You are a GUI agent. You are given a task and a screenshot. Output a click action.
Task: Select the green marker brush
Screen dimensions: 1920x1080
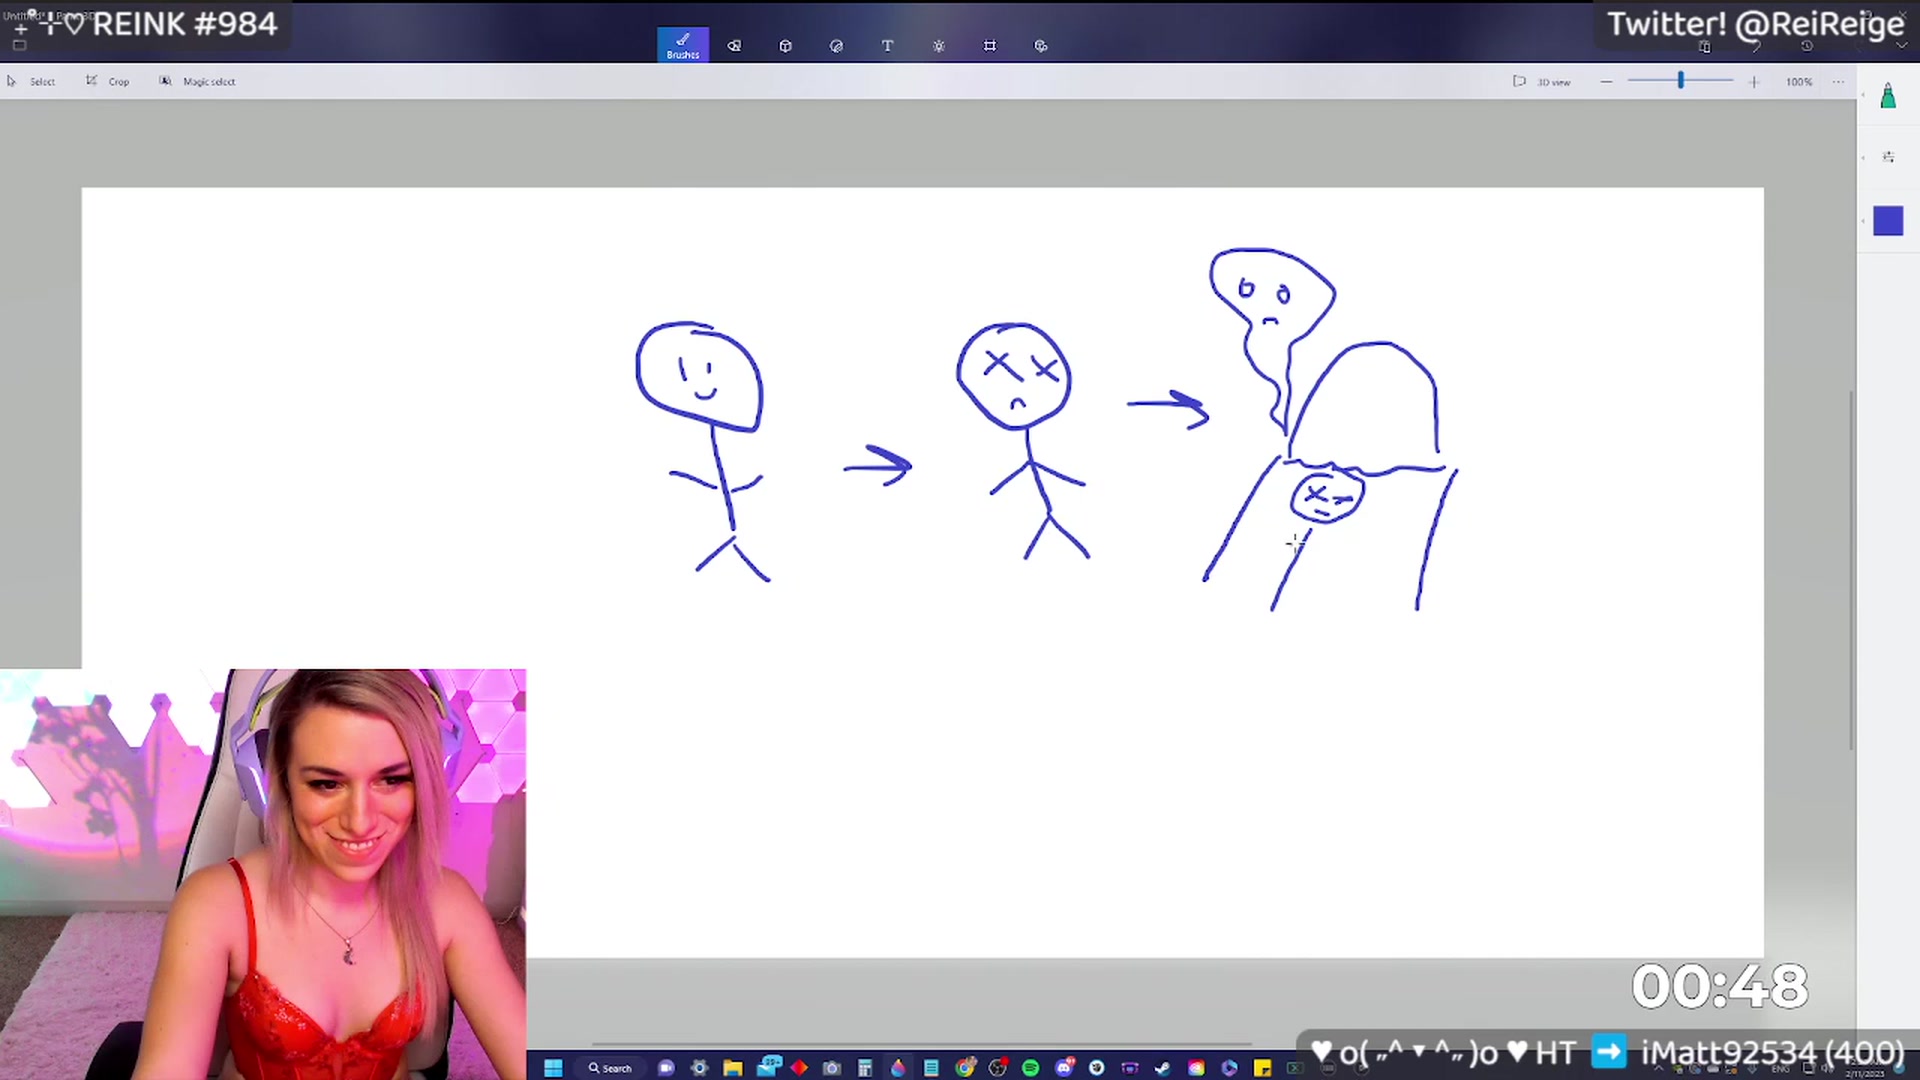point(1888,96)
